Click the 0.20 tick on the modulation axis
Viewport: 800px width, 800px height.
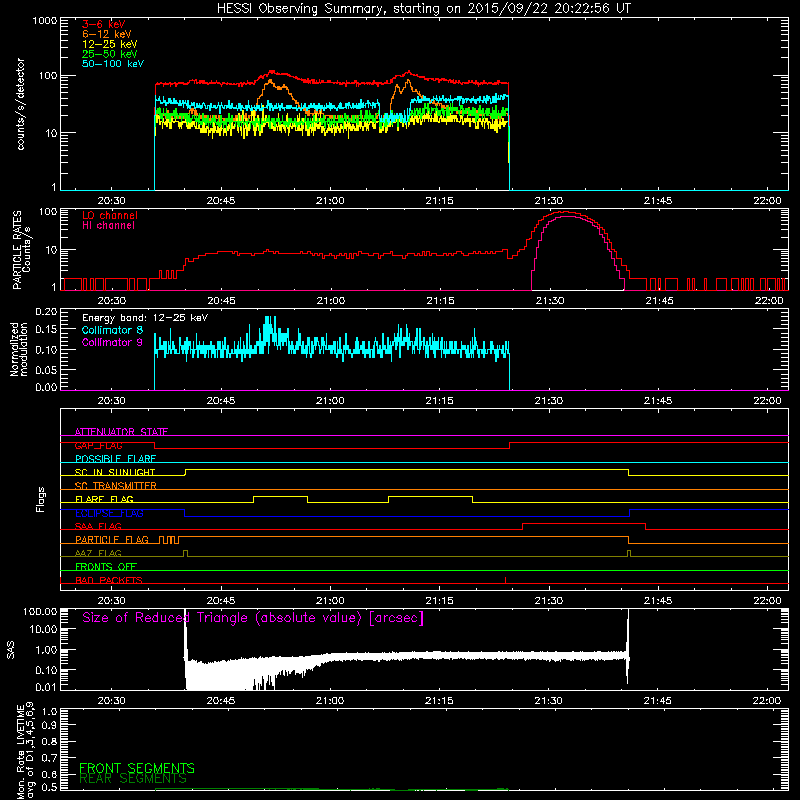[x=46, y=311]
